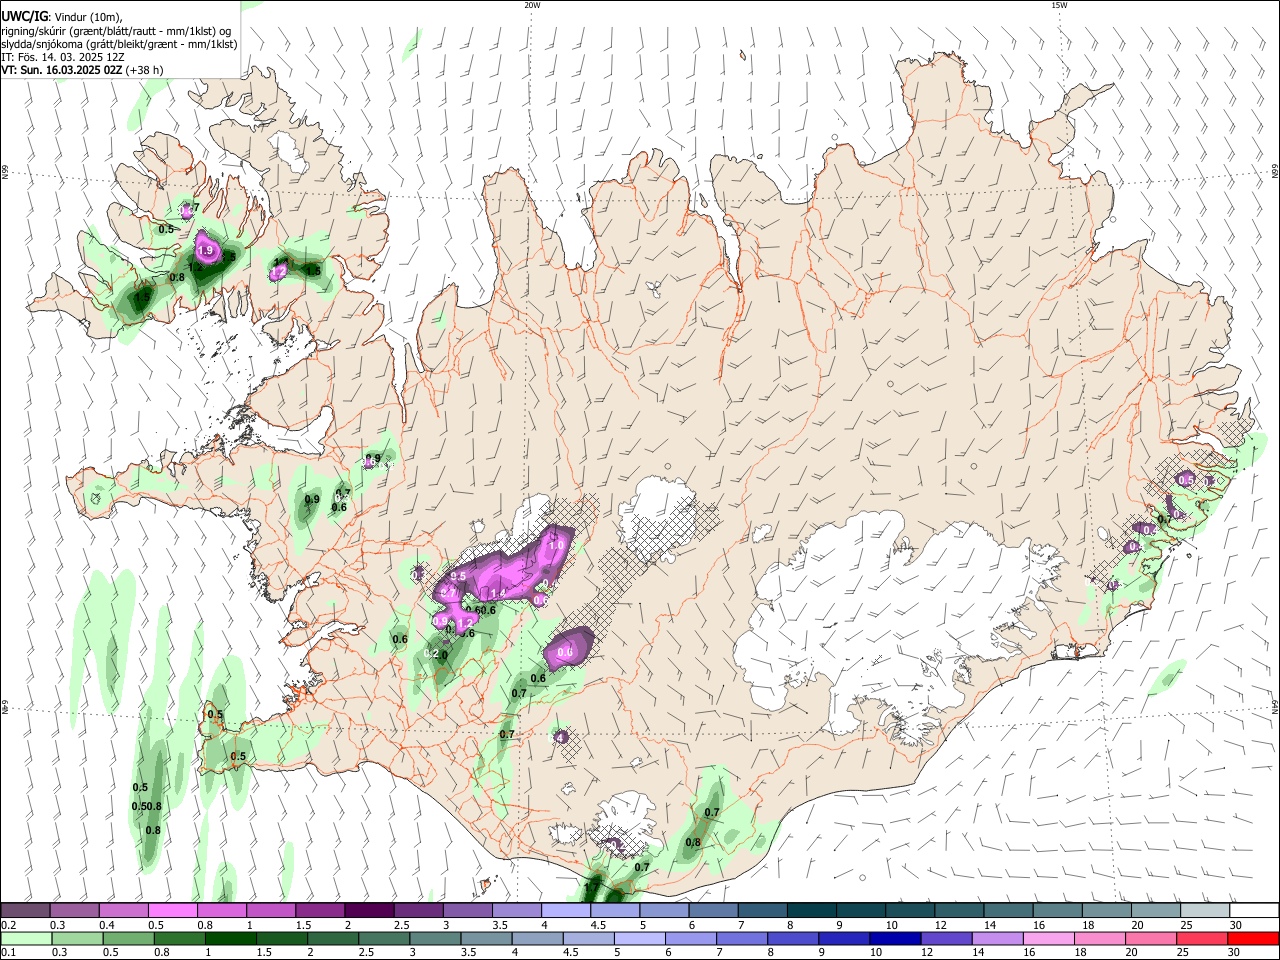This screenshot has width=1280, height=960.
Task: Click the 3.5 swatch in purple snow legend
Action: [516, 910]
